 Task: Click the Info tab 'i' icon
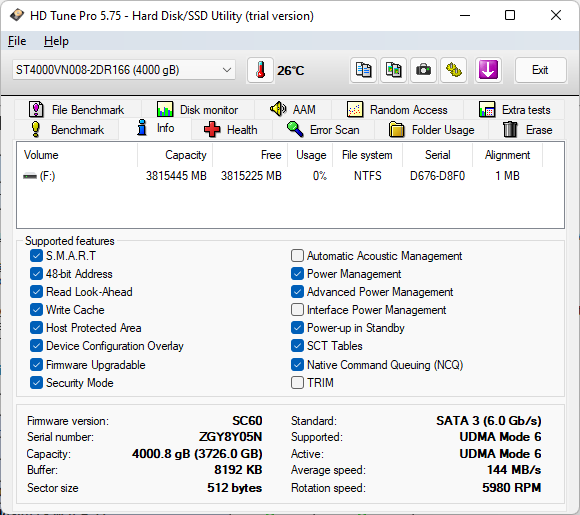click(x=142, y=128)
